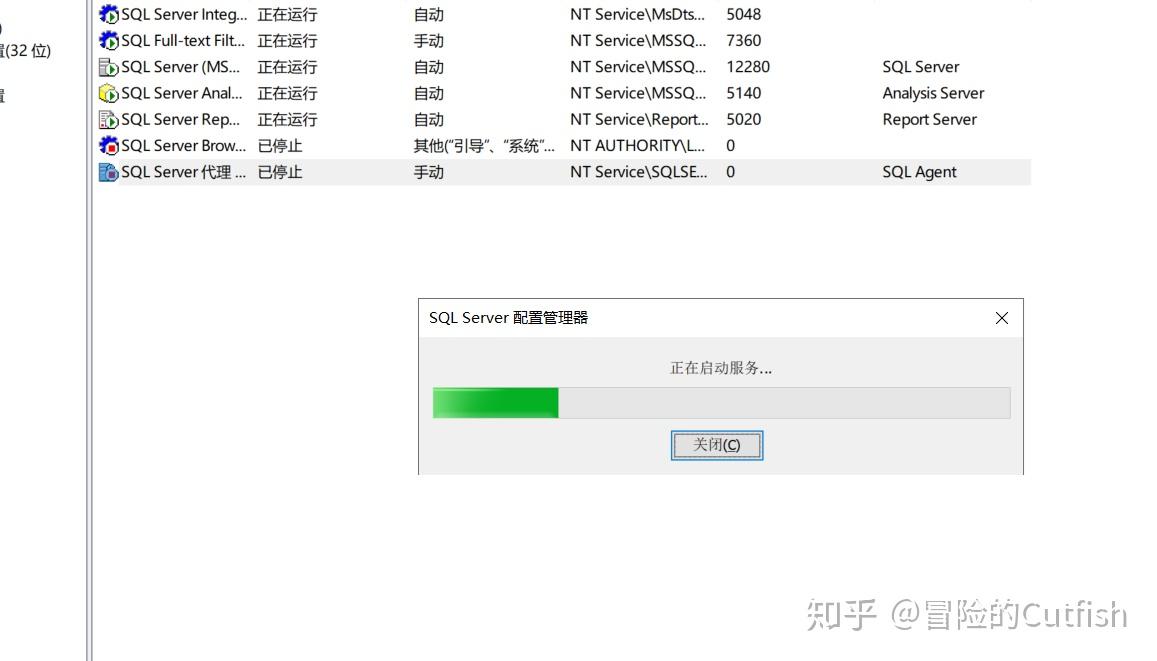Click the SQL Server 代理 agent service icon

tap(108, 171)
